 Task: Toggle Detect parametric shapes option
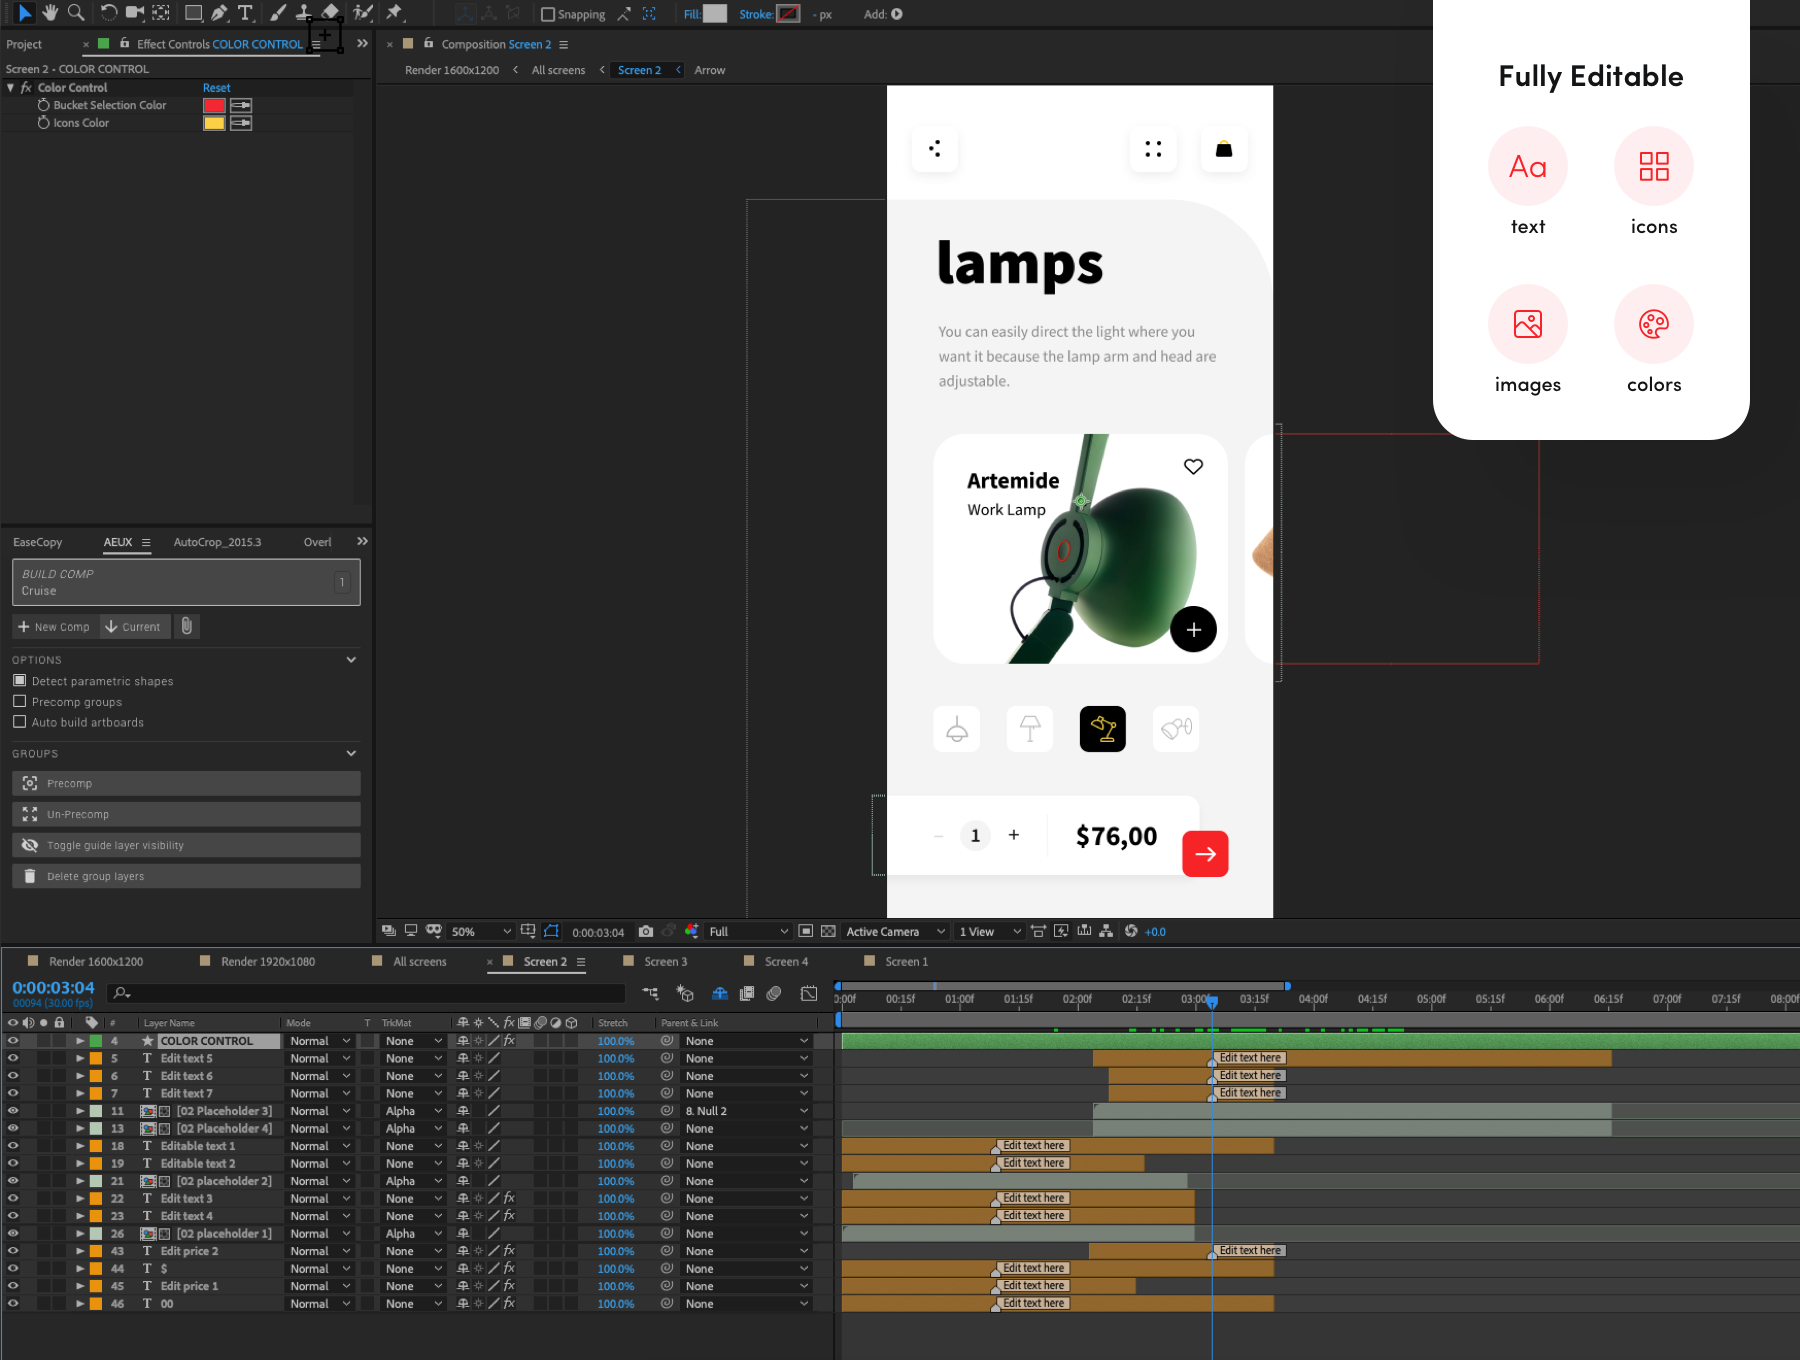point(20,681)
